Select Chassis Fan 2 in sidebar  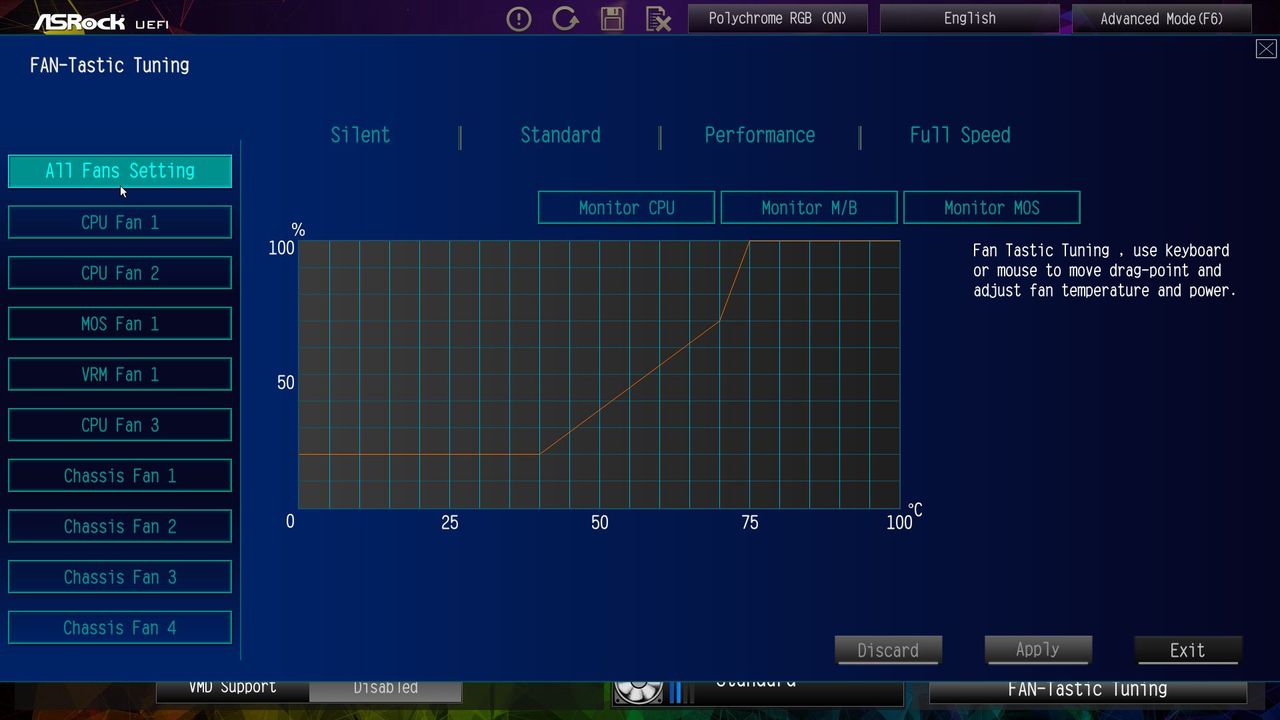click(x=120, y=526)
